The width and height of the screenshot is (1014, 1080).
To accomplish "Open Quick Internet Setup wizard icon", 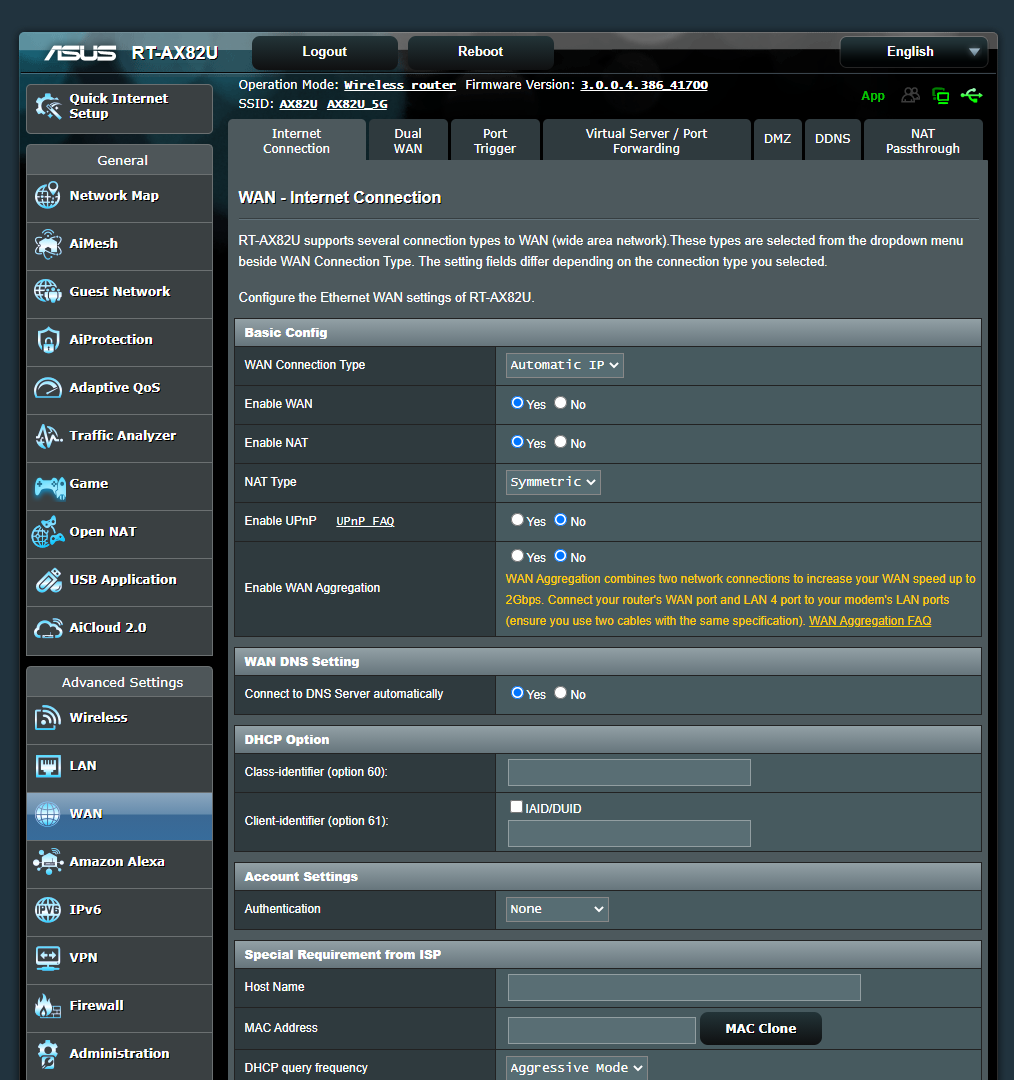I will (x=48, y=106).
